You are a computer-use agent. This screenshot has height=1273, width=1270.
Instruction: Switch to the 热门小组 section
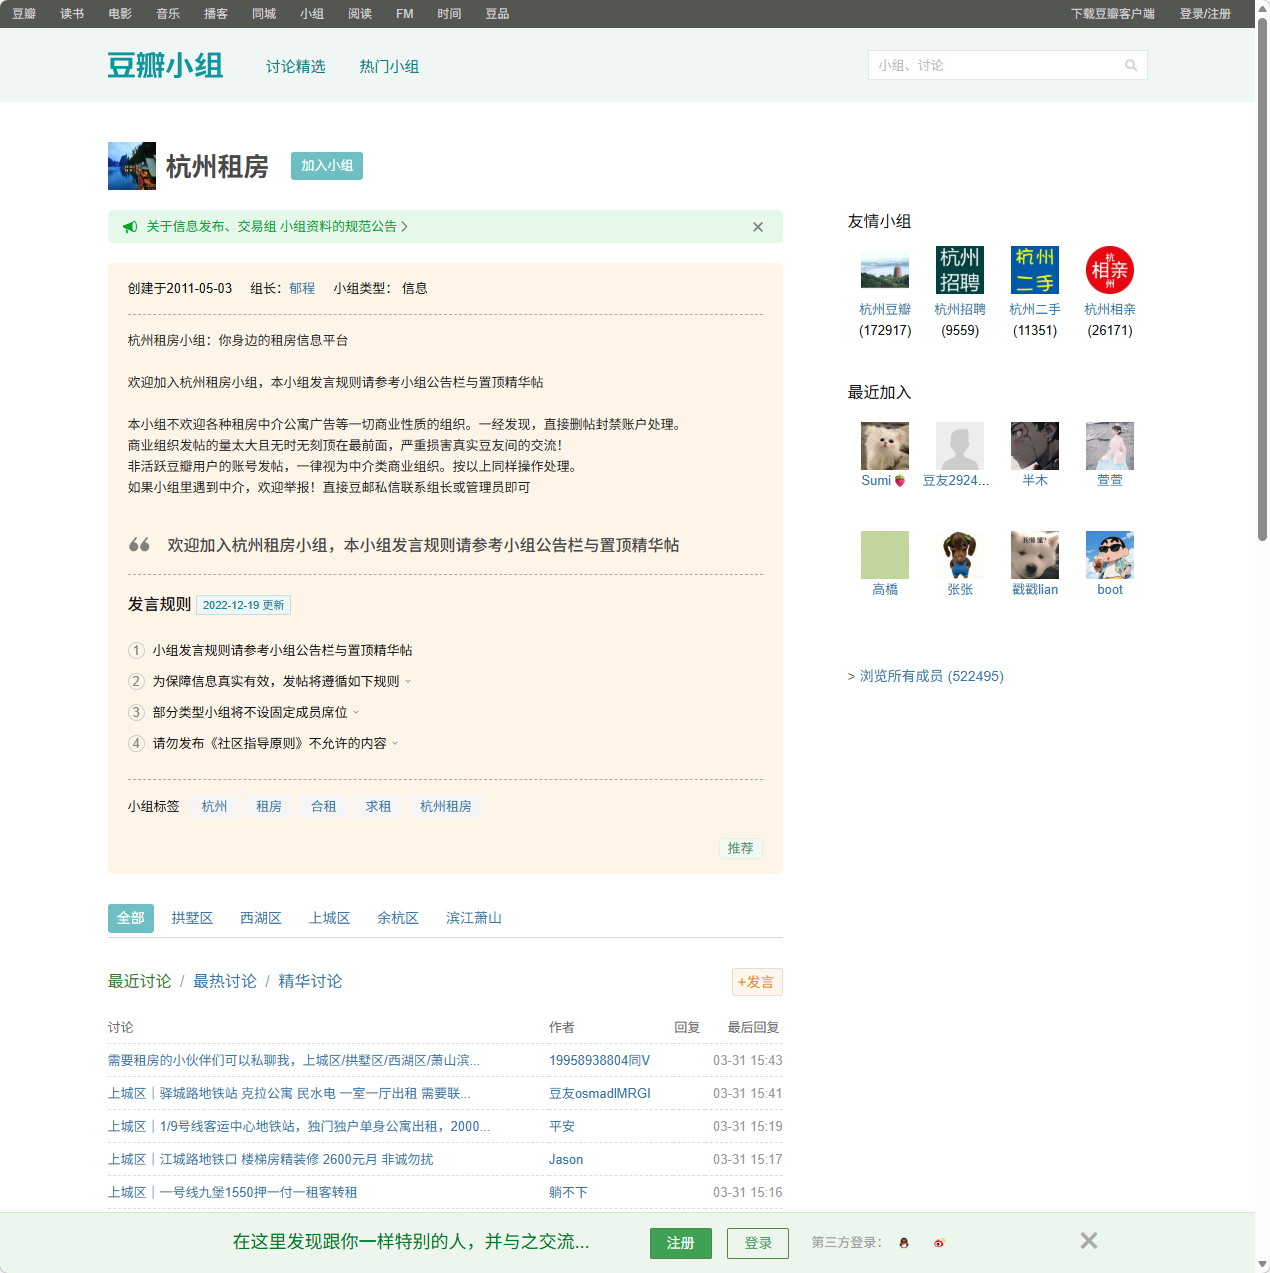coord(389,66)
